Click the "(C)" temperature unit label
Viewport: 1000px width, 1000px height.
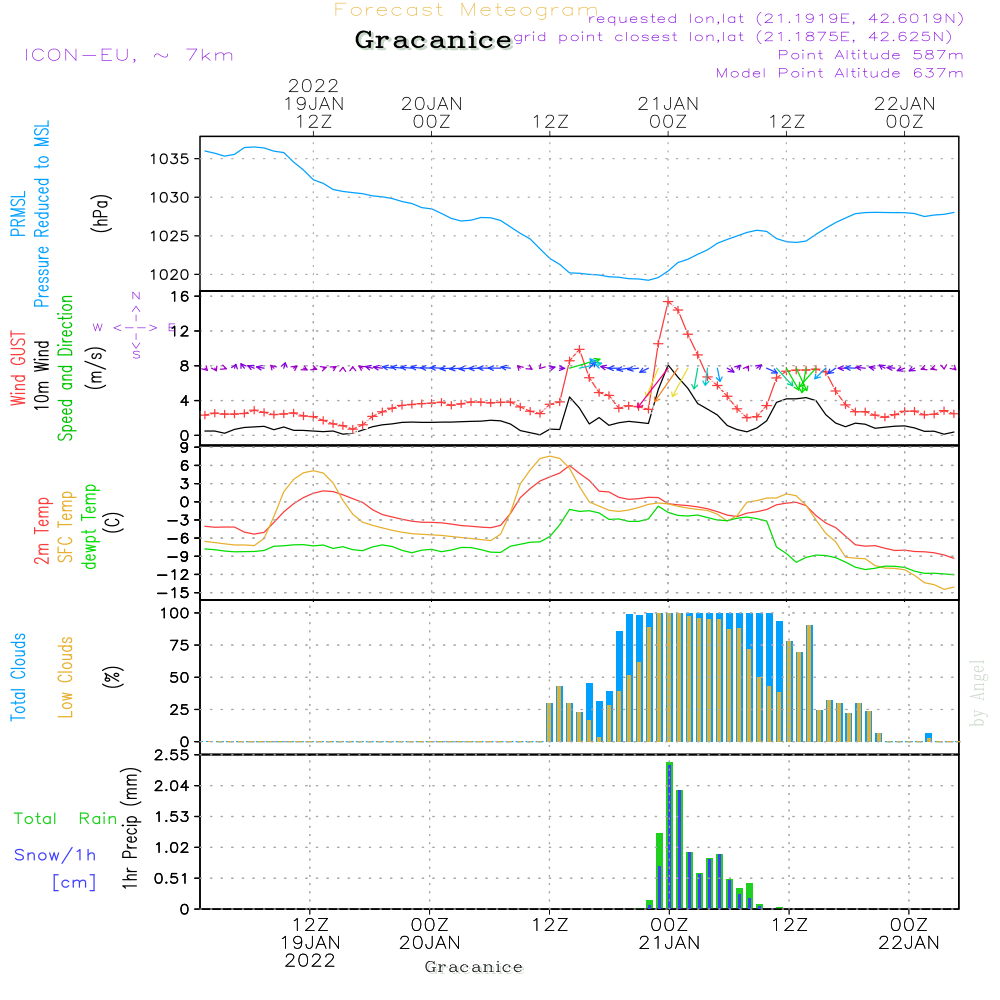[114, 522]
